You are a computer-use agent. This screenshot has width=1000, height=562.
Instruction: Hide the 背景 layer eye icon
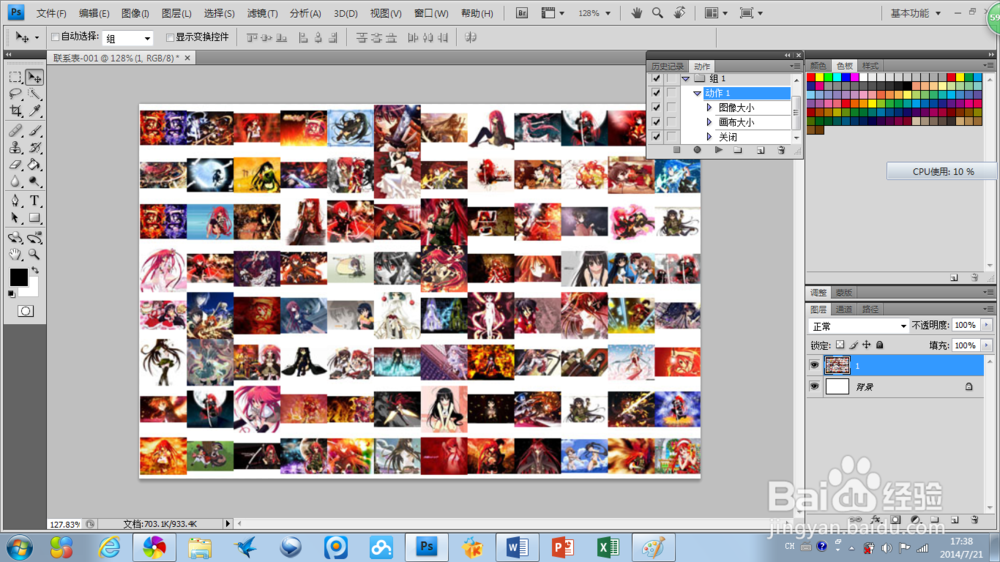pyautogui.click(x=814, y=387)
